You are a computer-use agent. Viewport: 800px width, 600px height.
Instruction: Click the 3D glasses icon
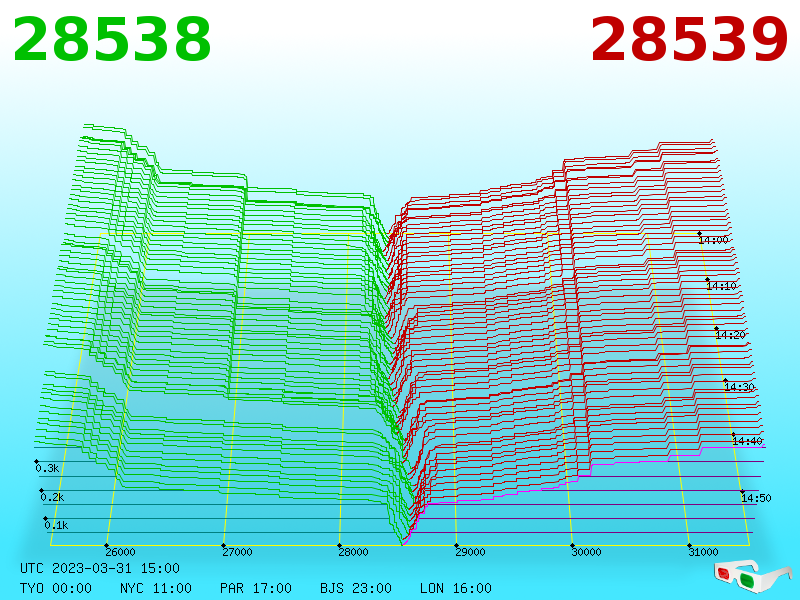click(752, 577)
